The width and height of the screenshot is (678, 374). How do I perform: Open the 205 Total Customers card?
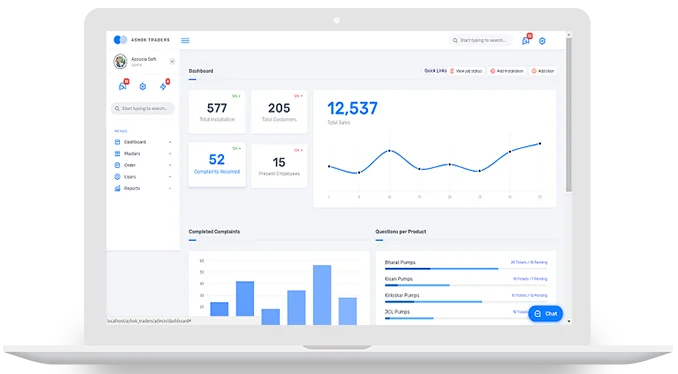pos(279,112)
